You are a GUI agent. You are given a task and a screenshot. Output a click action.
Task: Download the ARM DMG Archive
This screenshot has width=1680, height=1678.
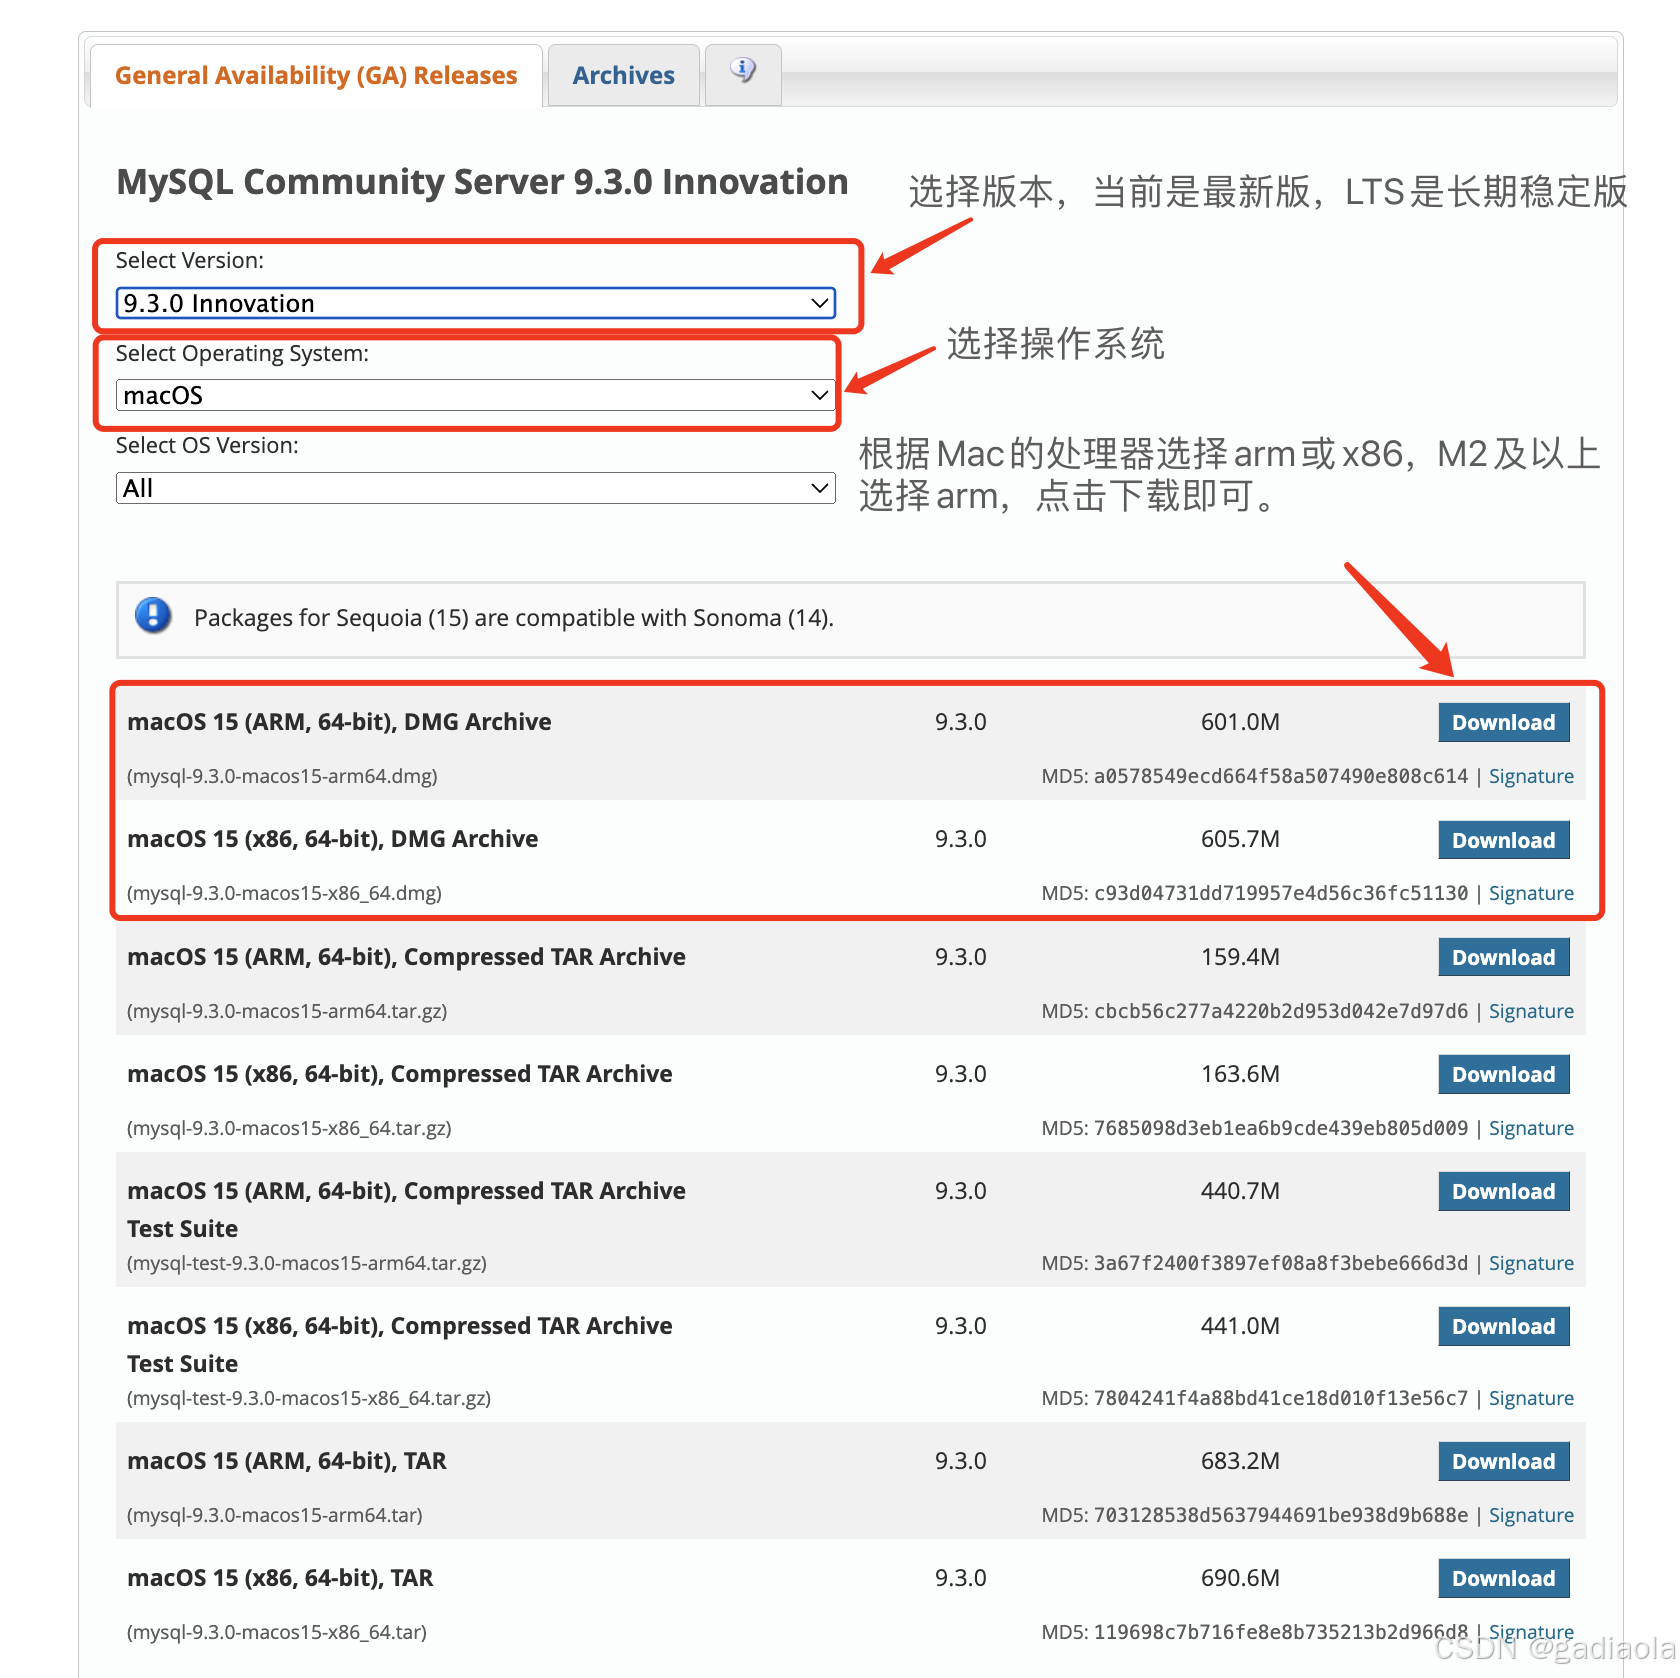[x=1503, y=722]
